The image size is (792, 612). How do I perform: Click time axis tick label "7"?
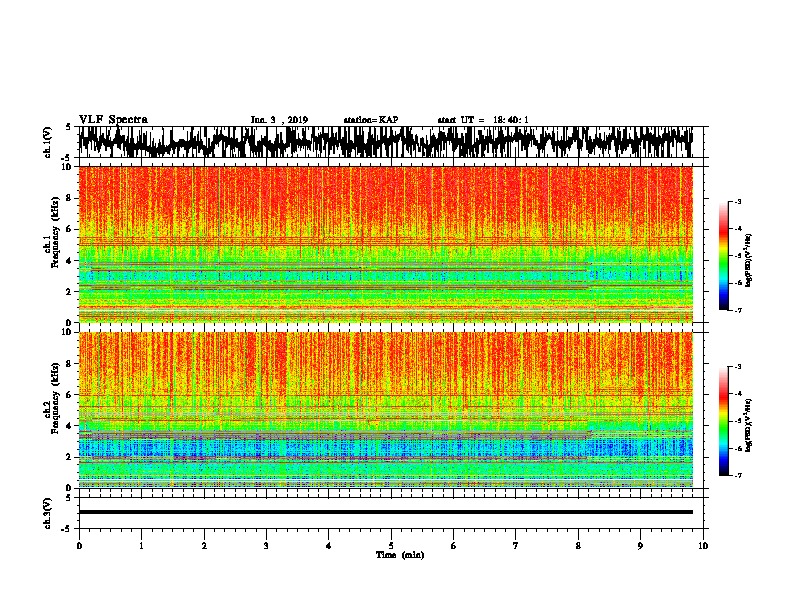click(x=516, y=546)
